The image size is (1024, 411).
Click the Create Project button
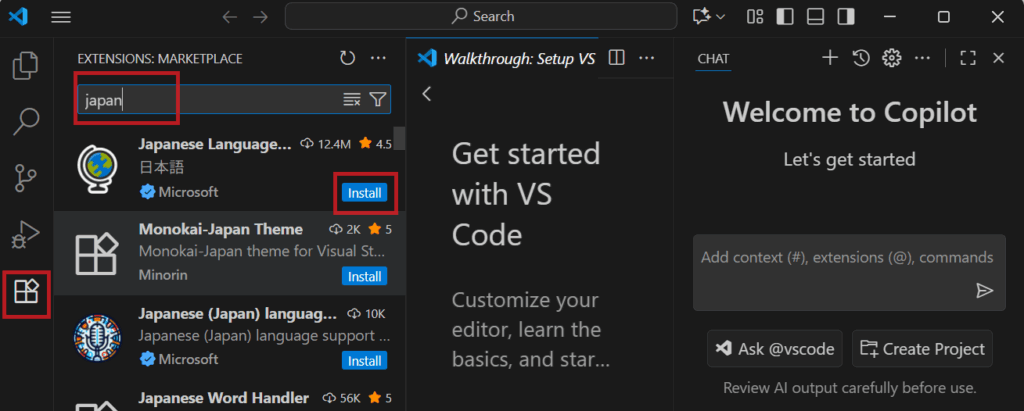coord(922,349)
